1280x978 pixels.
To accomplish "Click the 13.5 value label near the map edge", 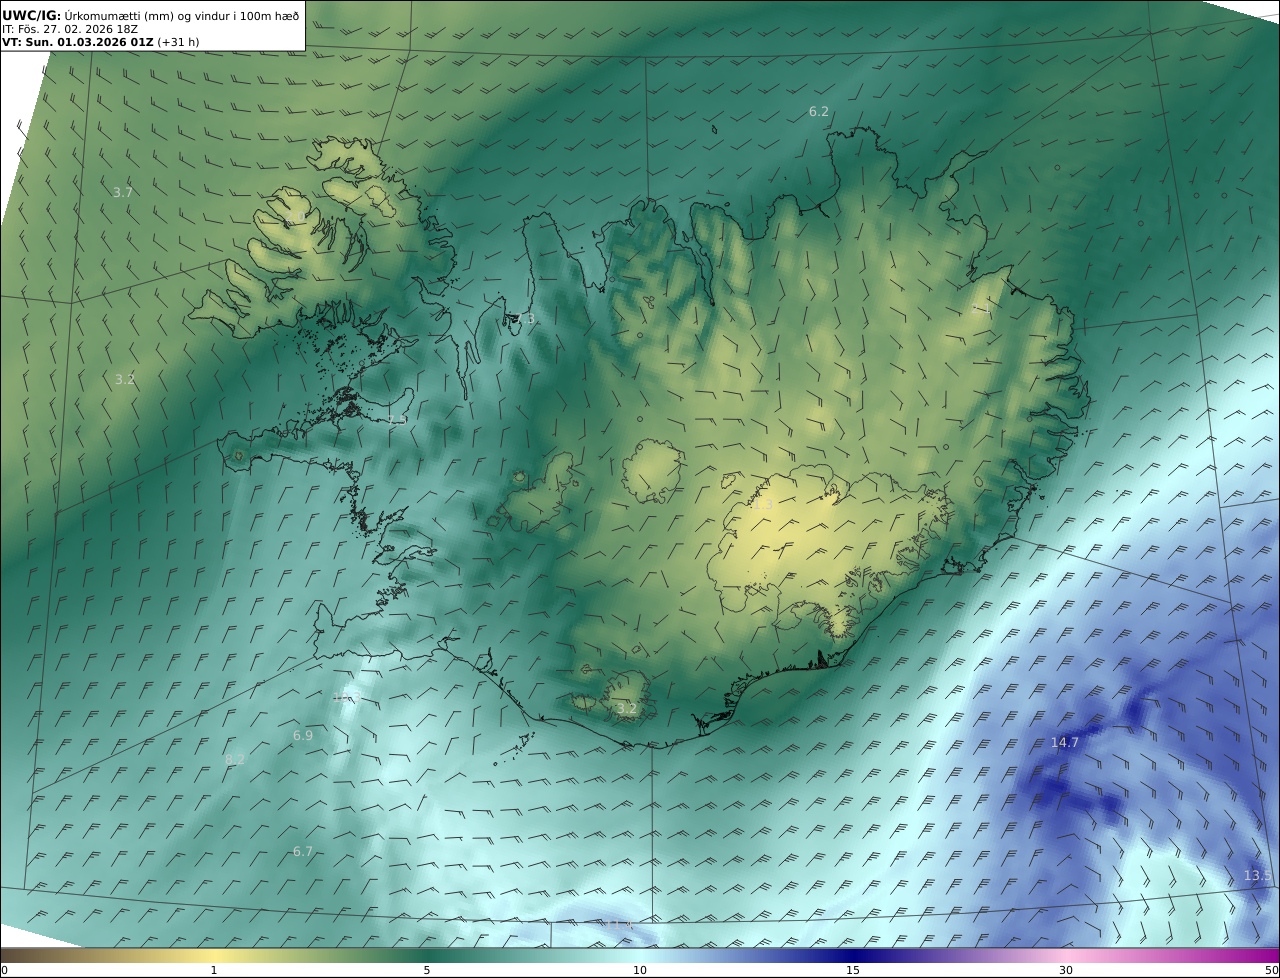I will pyautogui.click(x=1258, y=875).
